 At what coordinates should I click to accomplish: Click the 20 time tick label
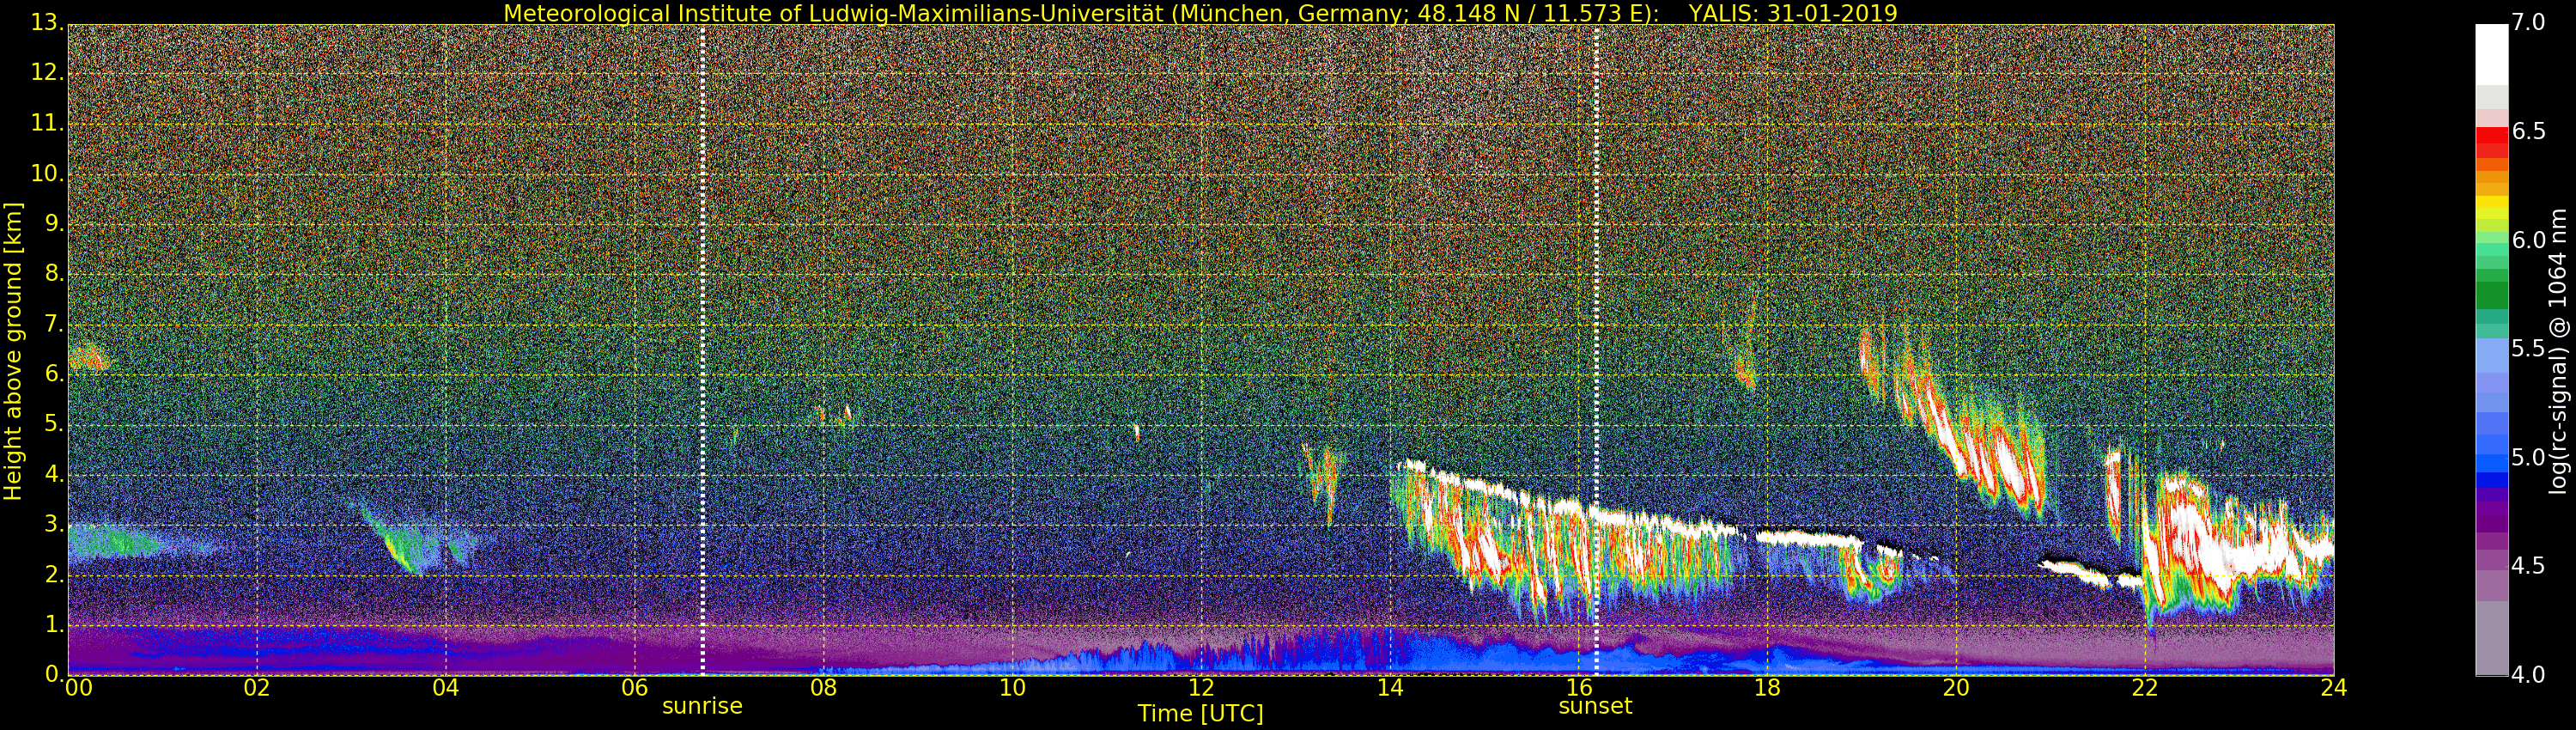tap(1956, 688)
